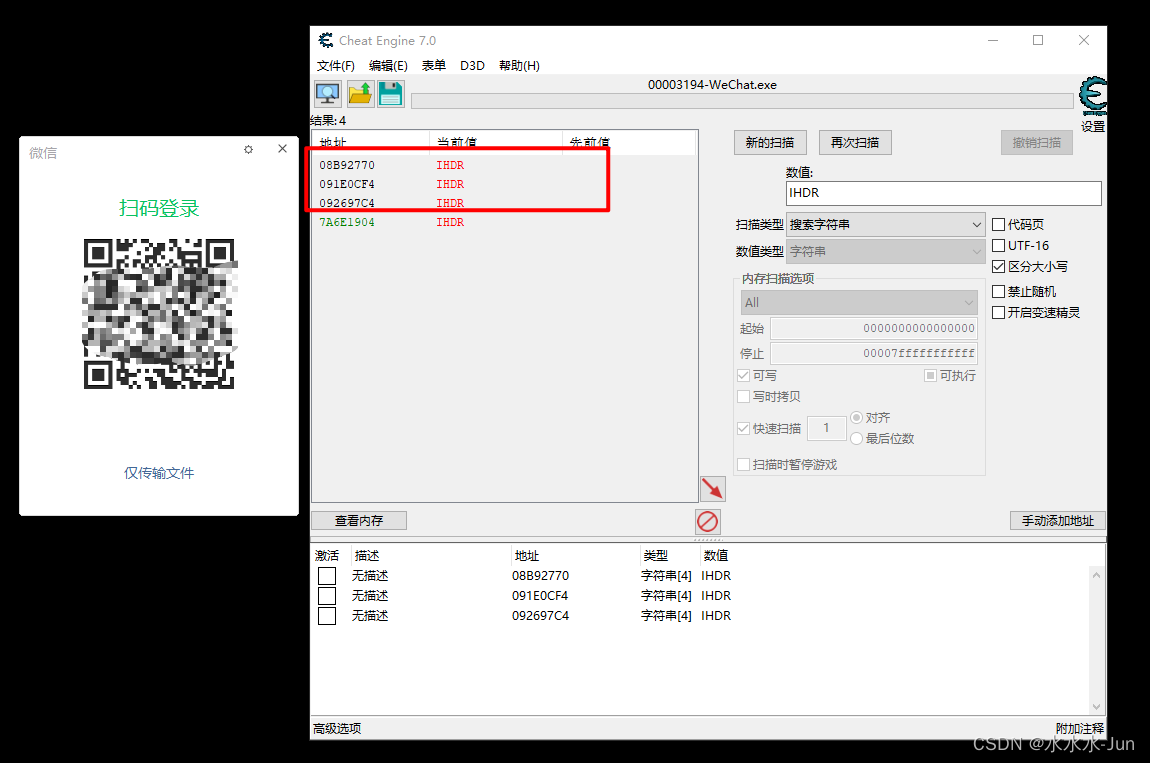Open WeChat settings gear icon
The height and width of the screenshot is (763, 1150).
tap(249, 150)
